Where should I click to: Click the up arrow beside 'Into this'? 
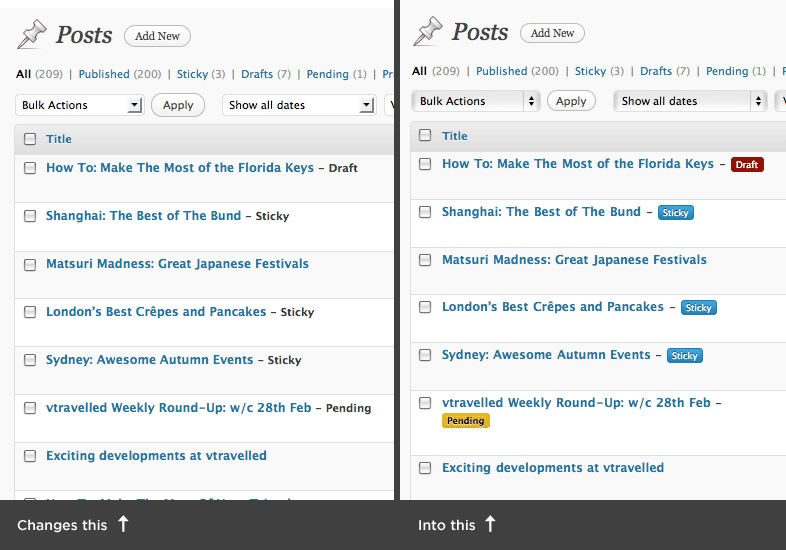click(x=490, y=524)
